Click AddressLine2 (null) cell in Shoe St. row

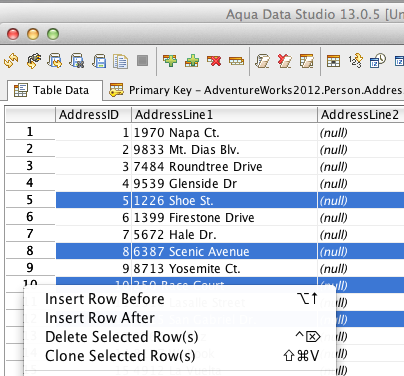(361, 201)
